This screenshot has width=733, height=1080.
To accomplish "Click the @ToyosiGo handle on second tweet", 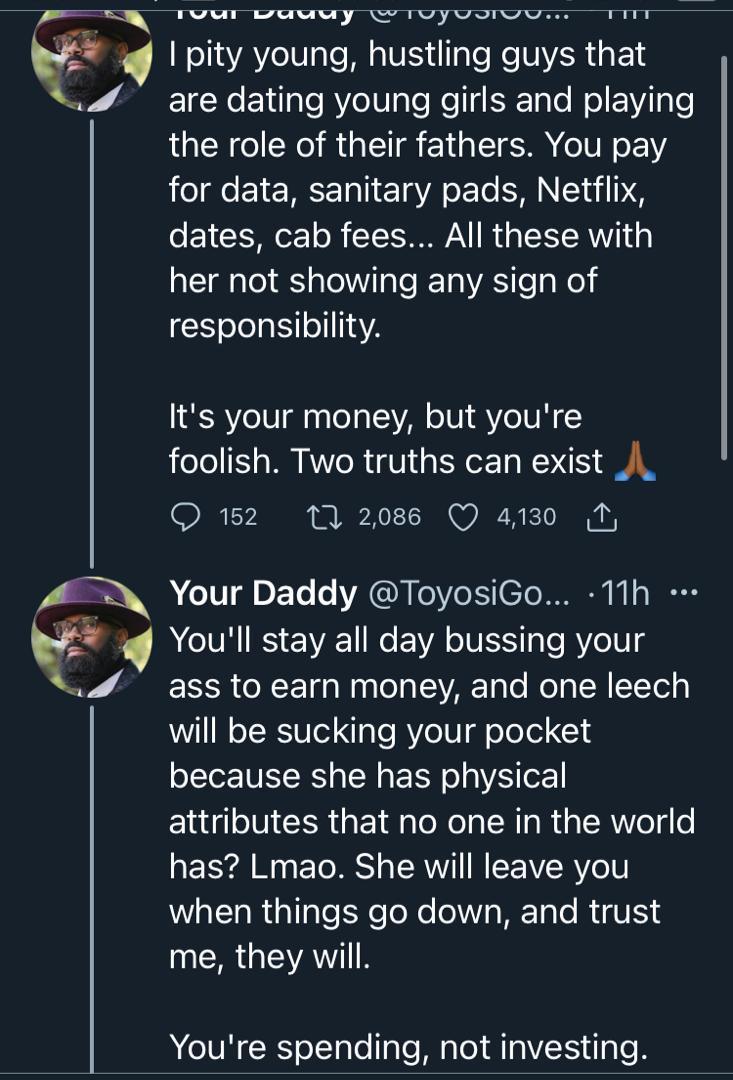I will tap(469, 594).
